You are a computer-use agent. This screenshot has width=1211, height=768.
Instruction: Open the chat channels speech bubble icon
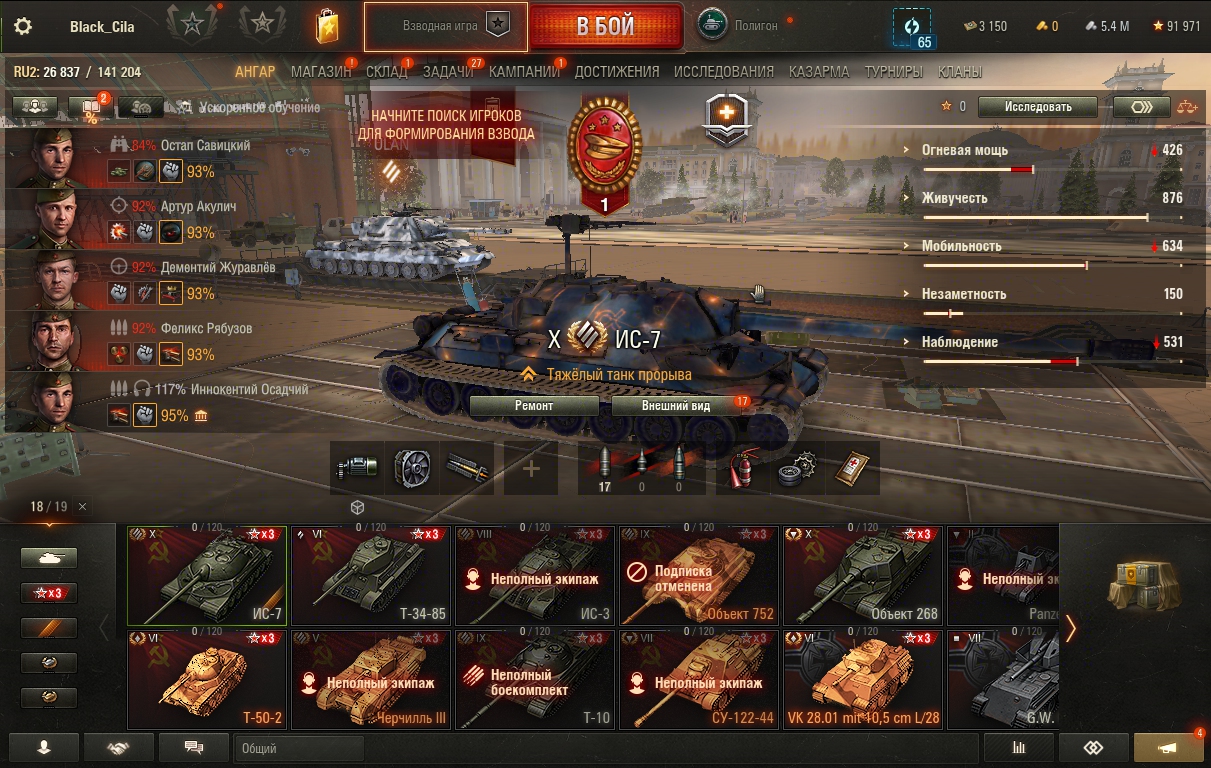[195, 747]
